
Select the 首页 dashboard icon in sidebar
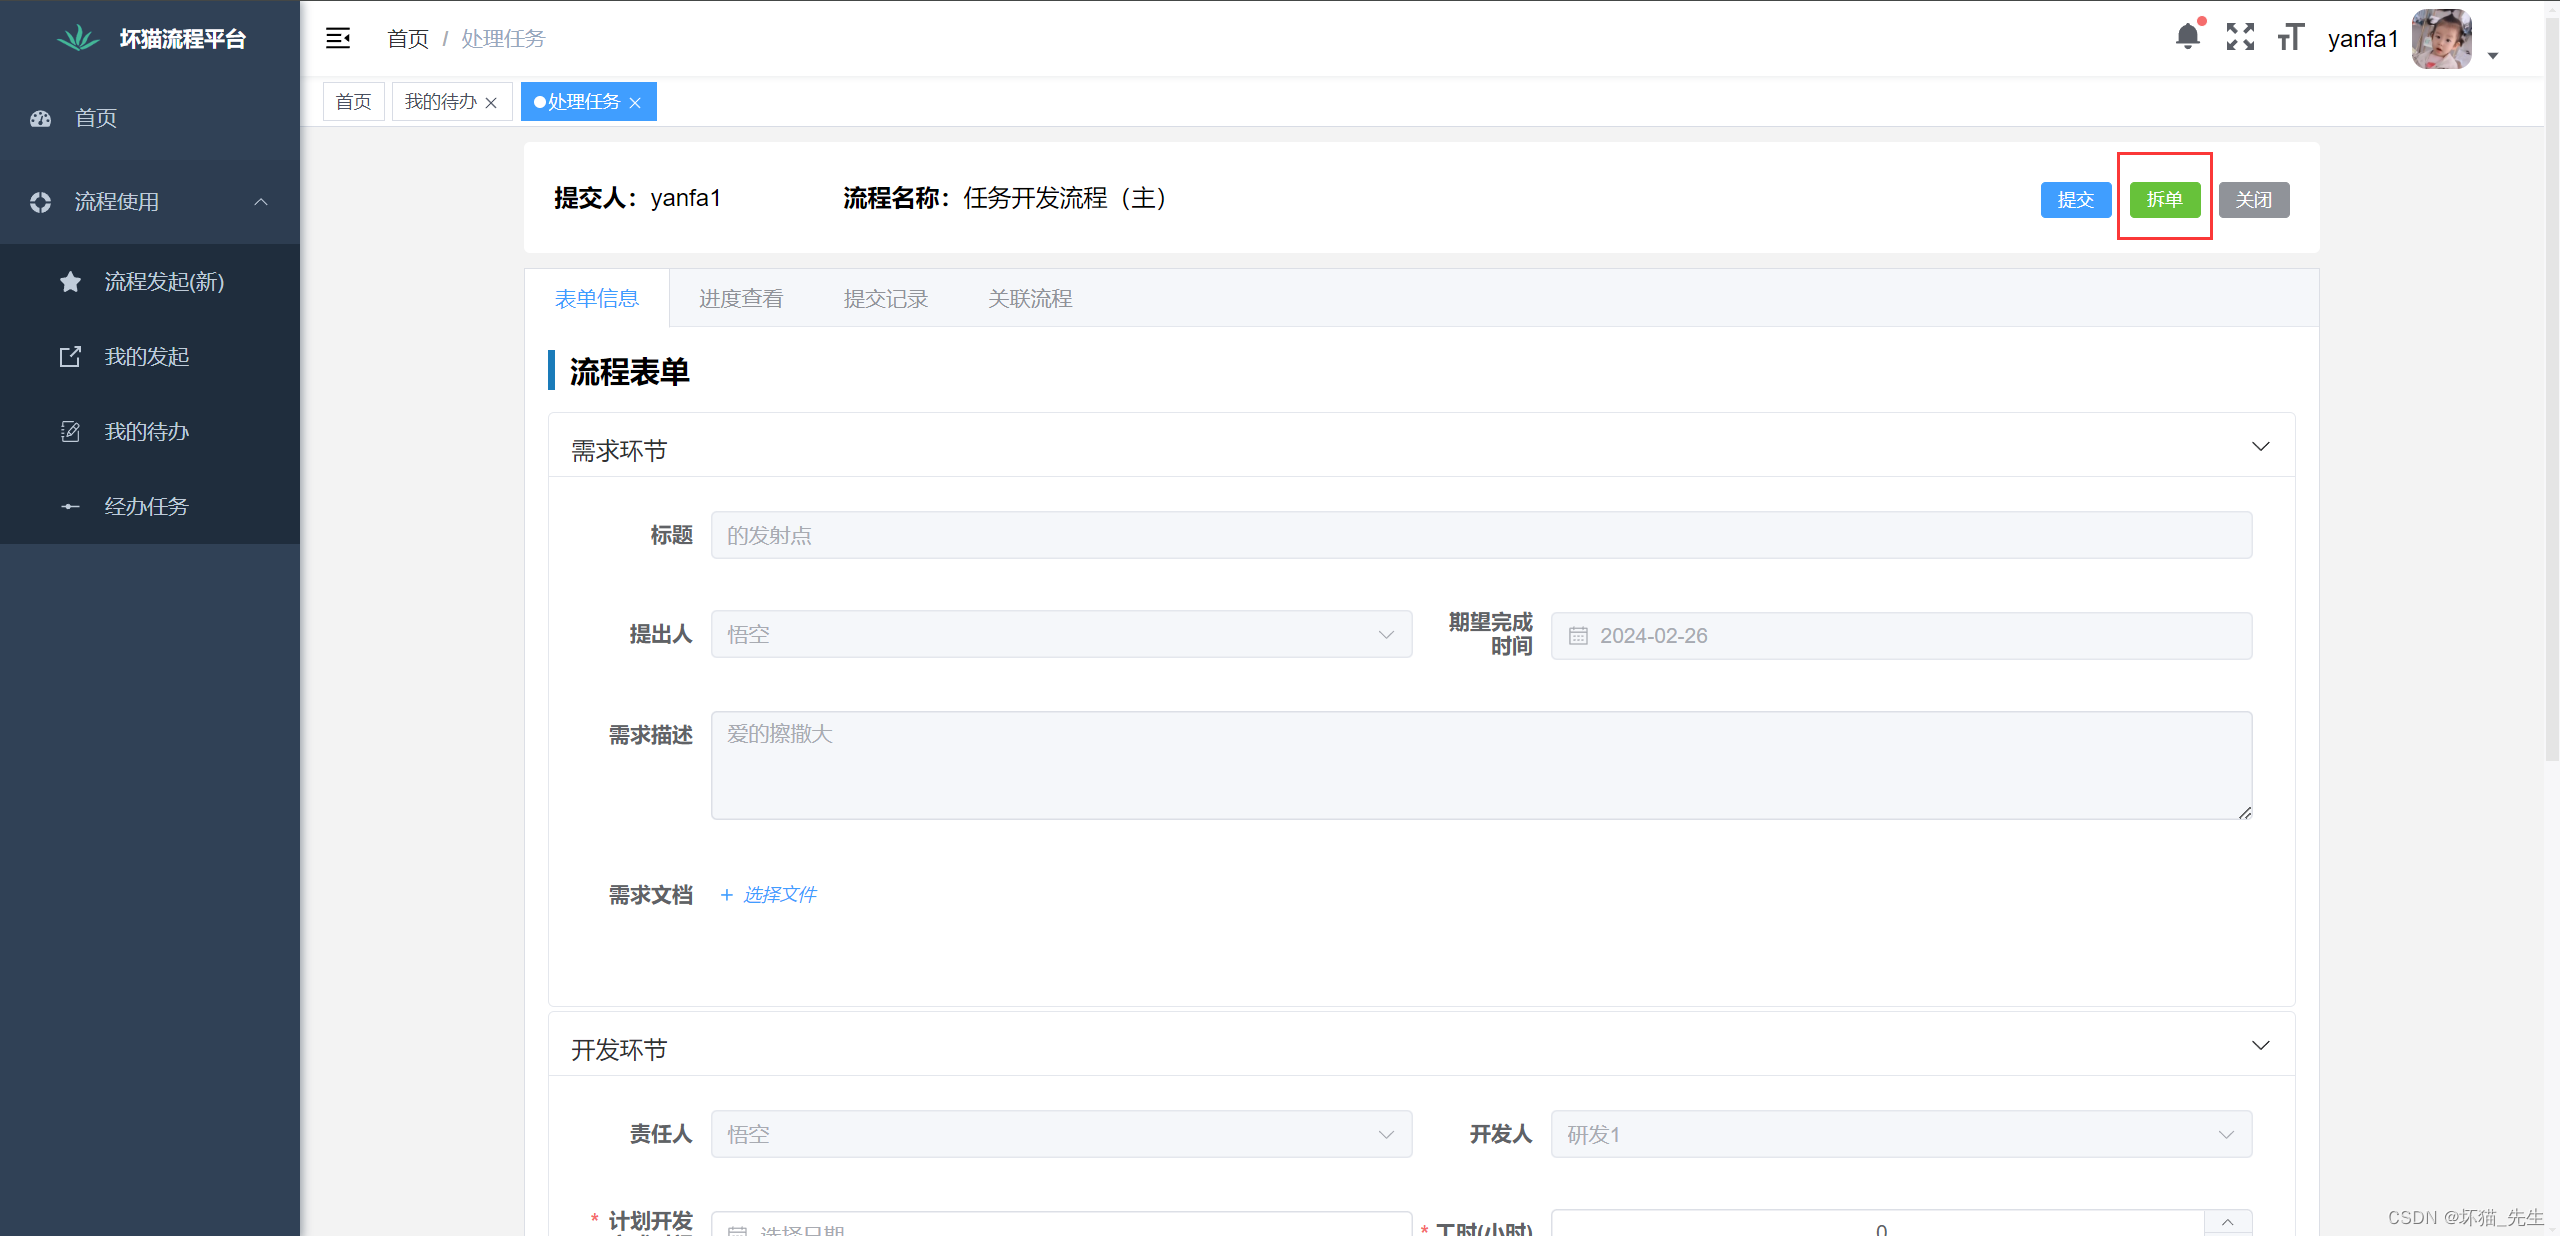(40, 118)
